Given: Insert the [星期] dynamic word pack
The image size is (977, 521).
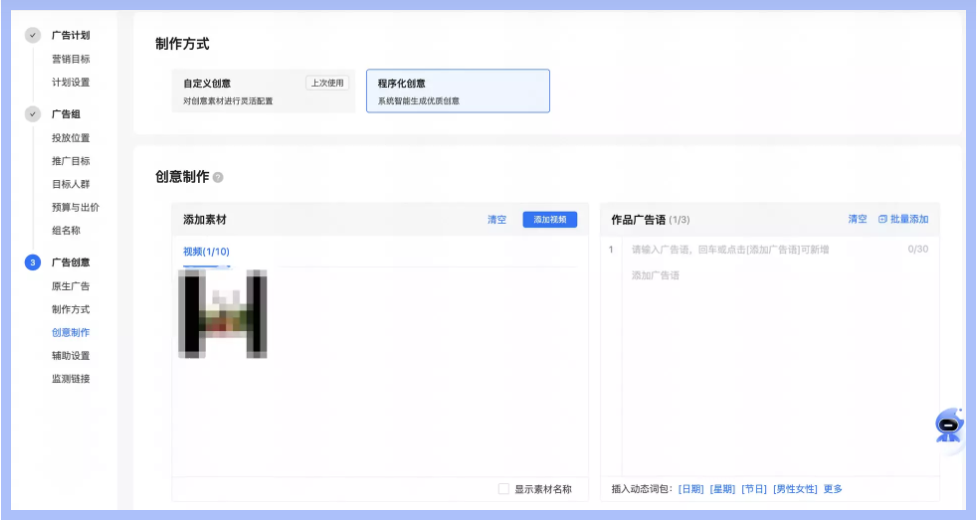Looking at the screenshot, I should coord(723,489).
